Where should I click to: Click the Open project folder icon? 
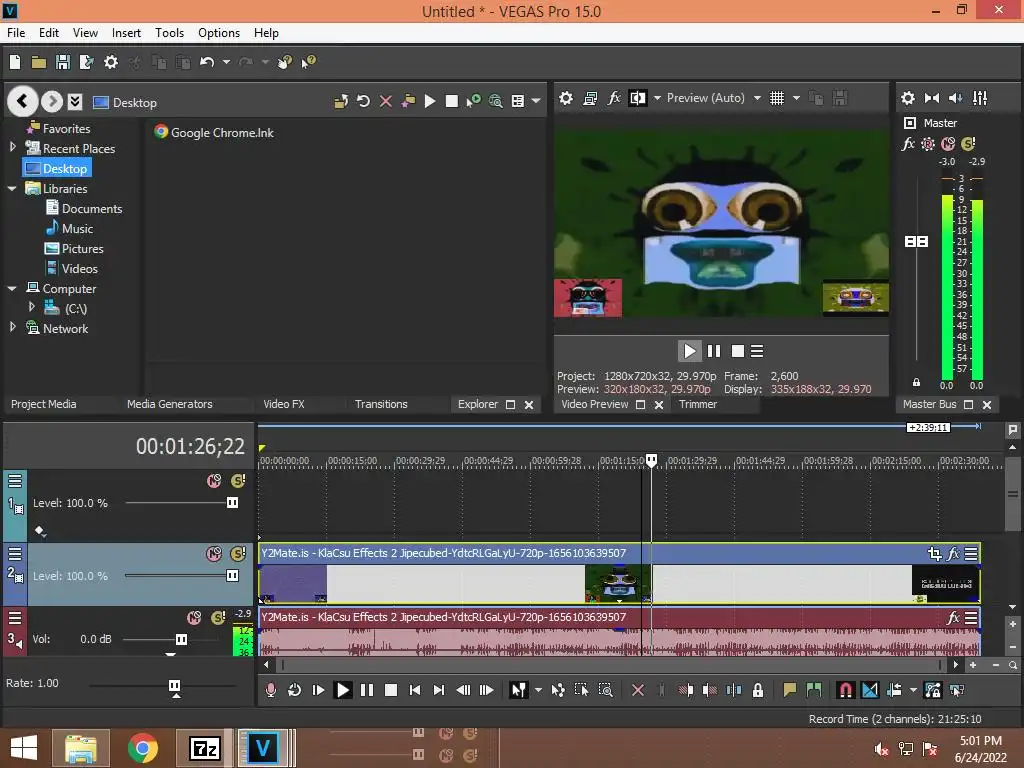[39, 62]
